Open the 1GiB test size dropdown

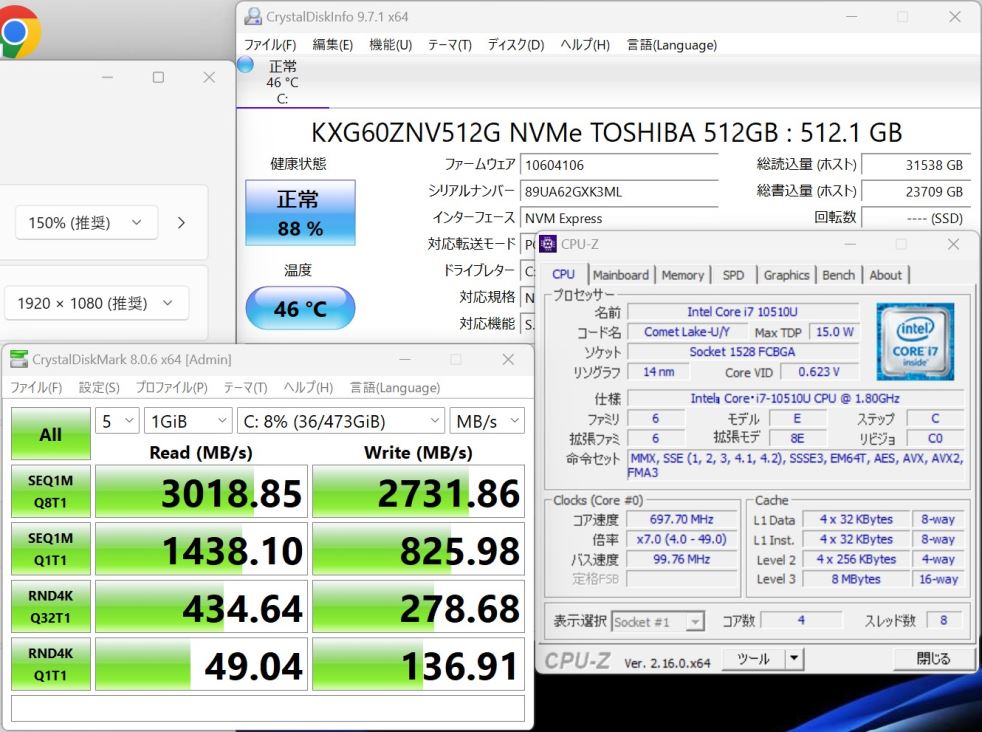[x=188, y=421]
